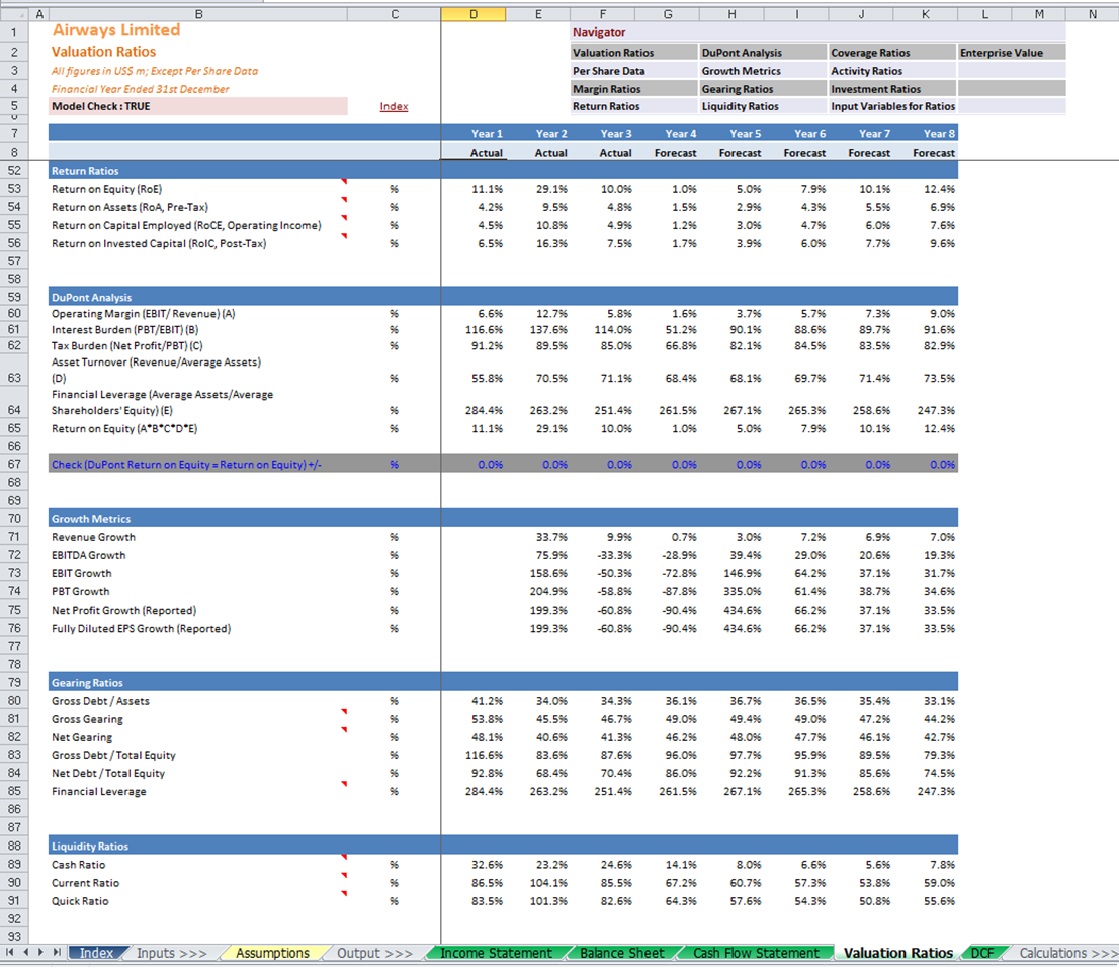
Task: Select the DuPont Analysis section header
Action: click(503, 297)
